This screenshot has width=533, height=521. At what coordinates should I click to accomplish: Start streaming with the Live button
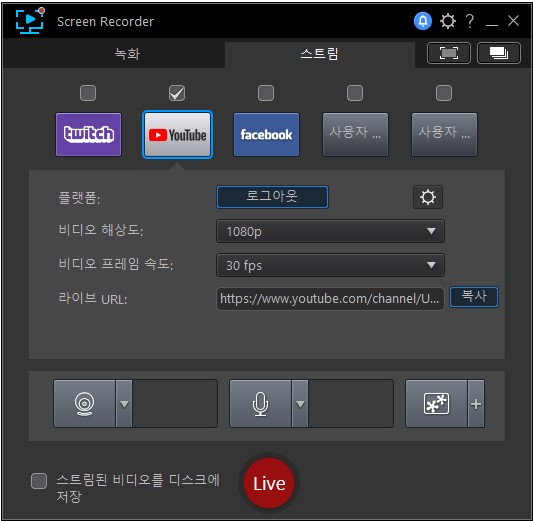pos(269,483)
